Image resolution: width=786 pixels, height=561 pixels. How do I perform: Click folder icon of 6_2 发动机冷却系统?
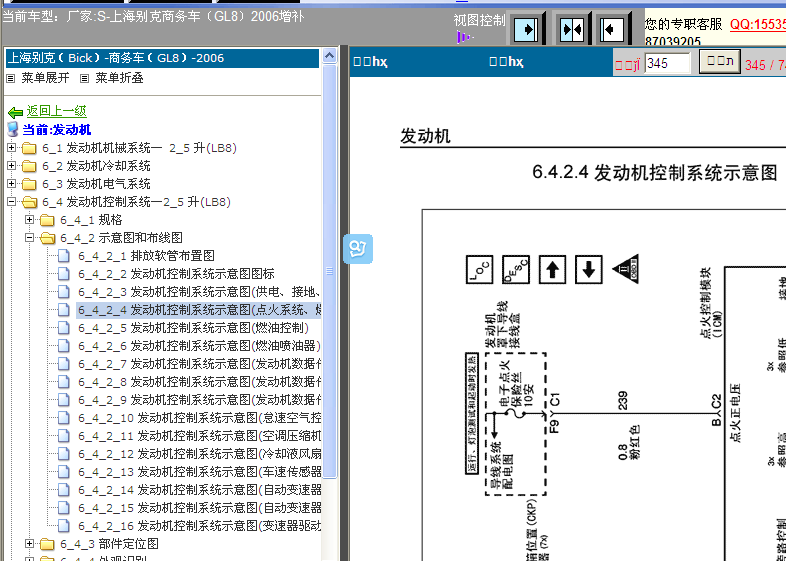tap(29, 166)
